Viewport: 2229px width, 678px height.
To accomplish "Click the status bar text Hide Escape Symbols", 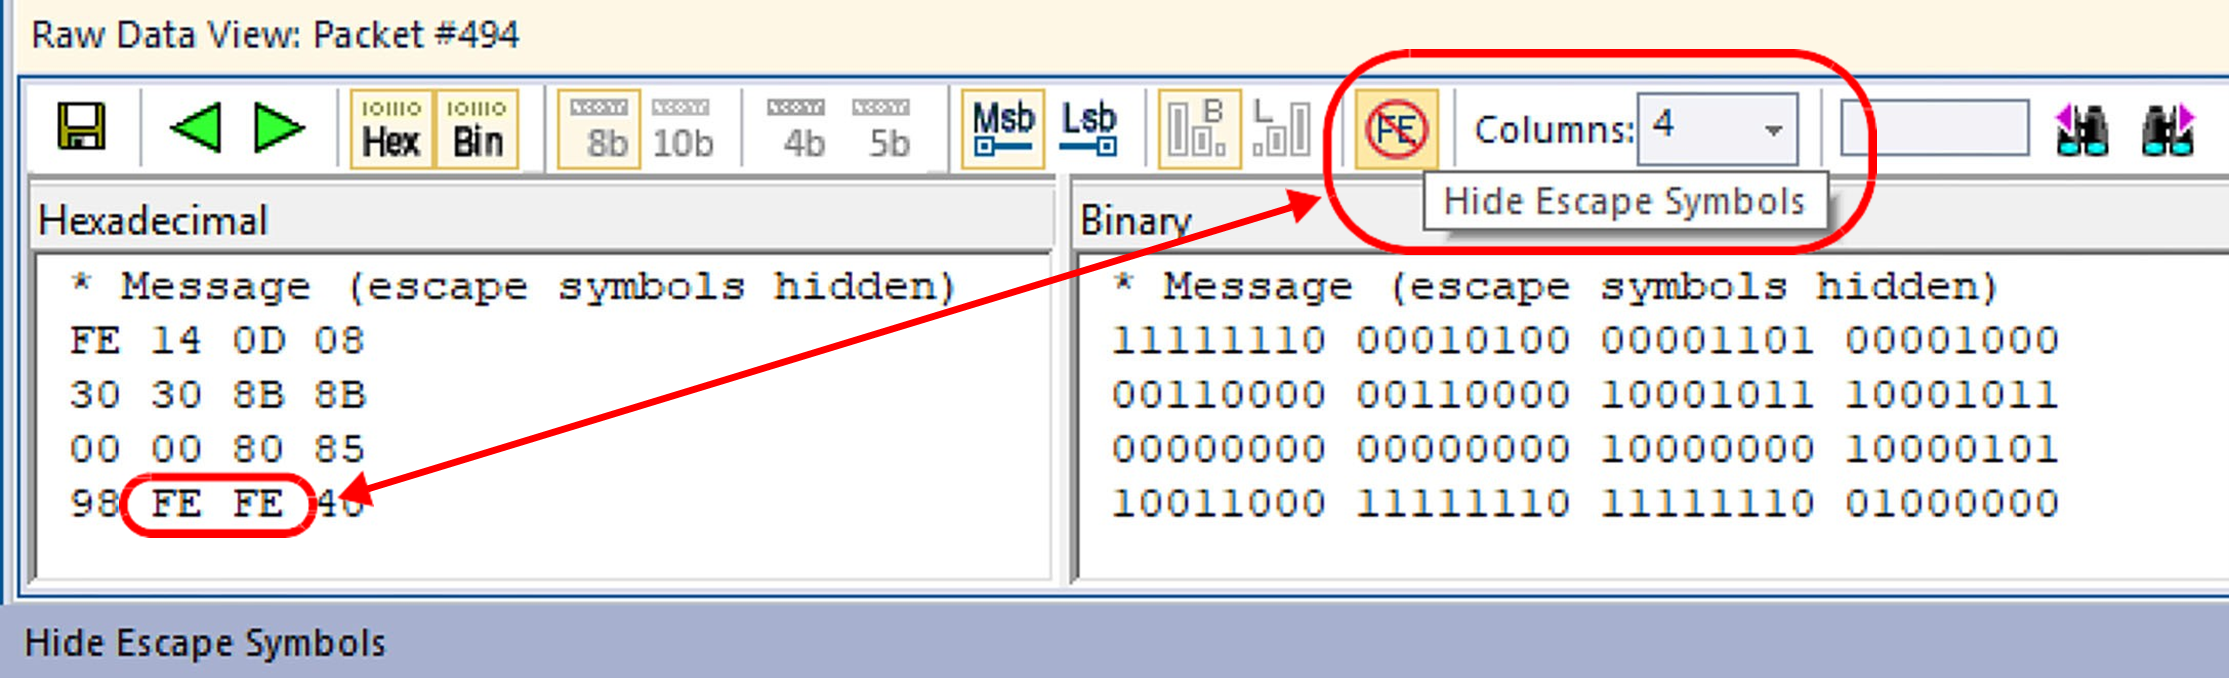I will tap(205, 643).
